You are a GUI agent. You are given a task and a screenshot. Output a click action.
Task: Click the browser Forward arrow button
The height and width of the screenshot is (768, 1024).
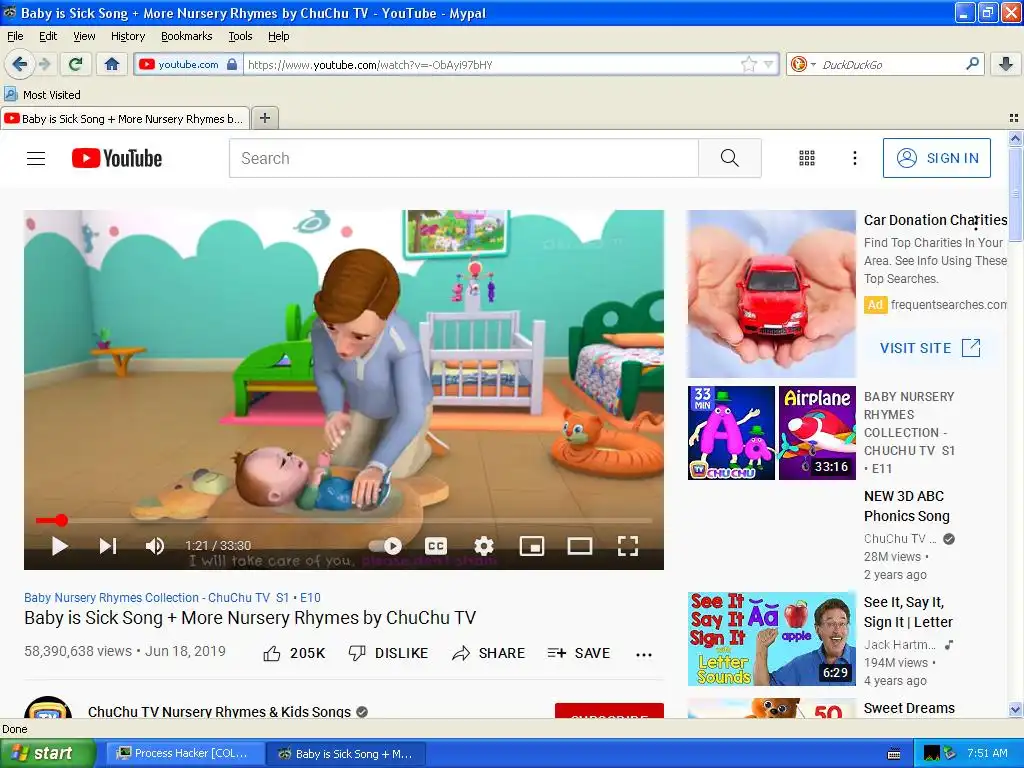point(44,64)
